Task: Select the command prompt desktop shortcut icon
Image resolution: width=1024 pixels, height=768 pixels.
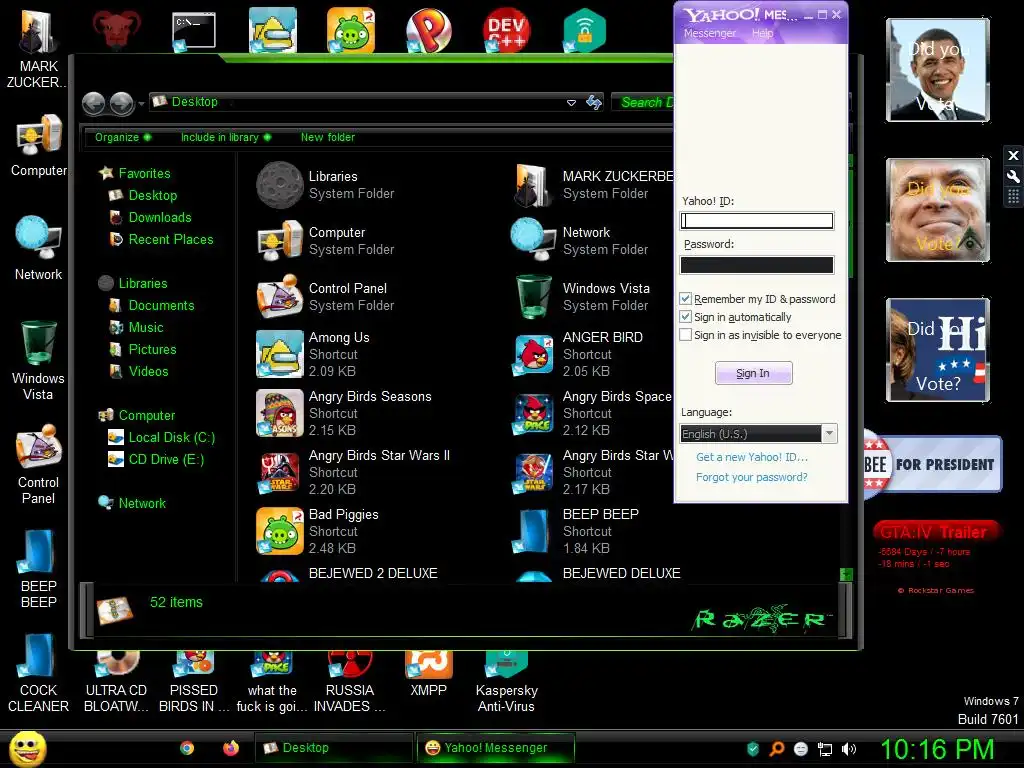Action: coord(194,31)
